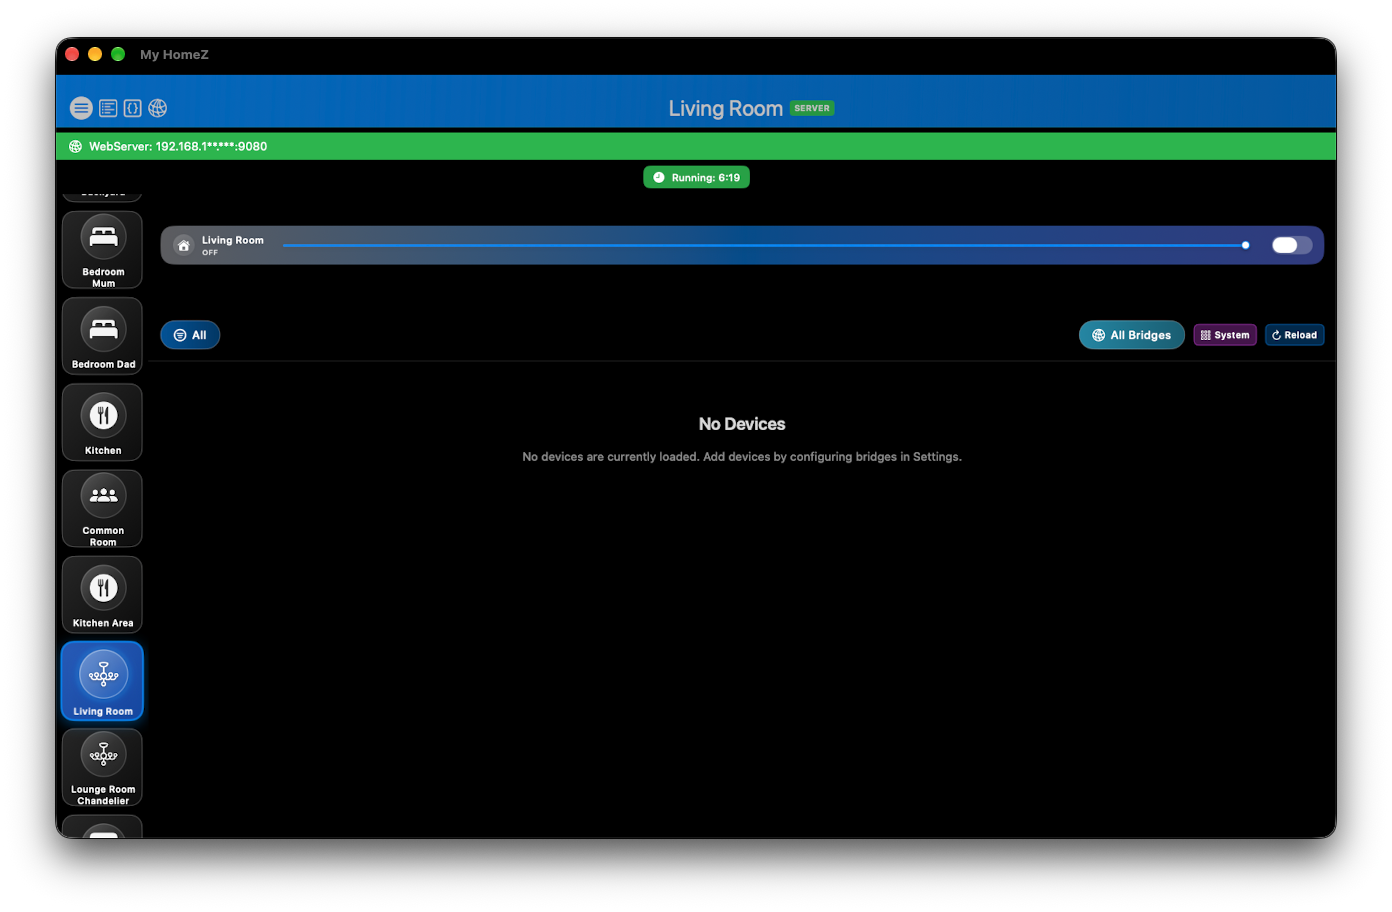
Task: Click the Running 6:19 timer badge
Action: [696, 178]
